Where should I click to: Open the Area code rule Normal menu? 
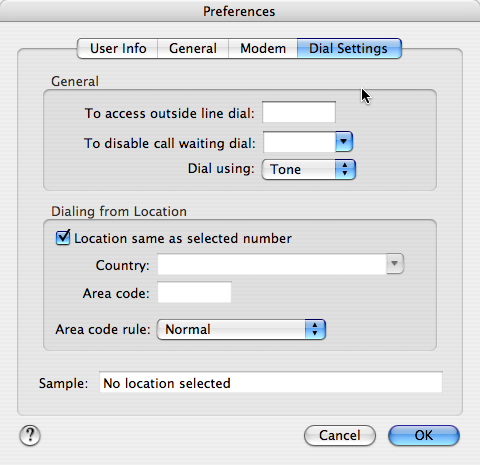click(x=241, y=329)
